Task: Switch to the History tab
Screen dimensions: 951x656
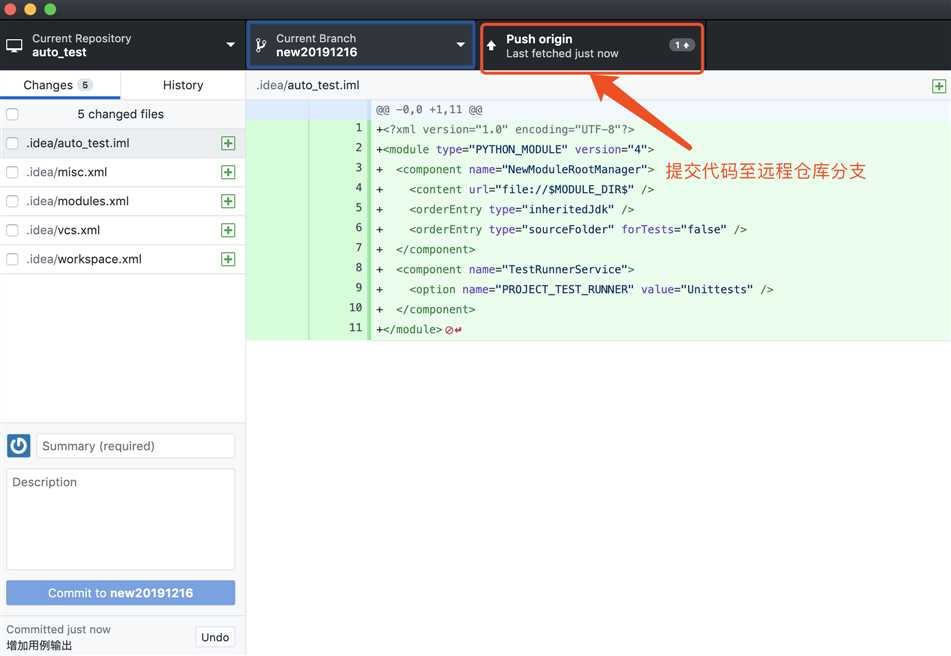Action: coord(183,85)
